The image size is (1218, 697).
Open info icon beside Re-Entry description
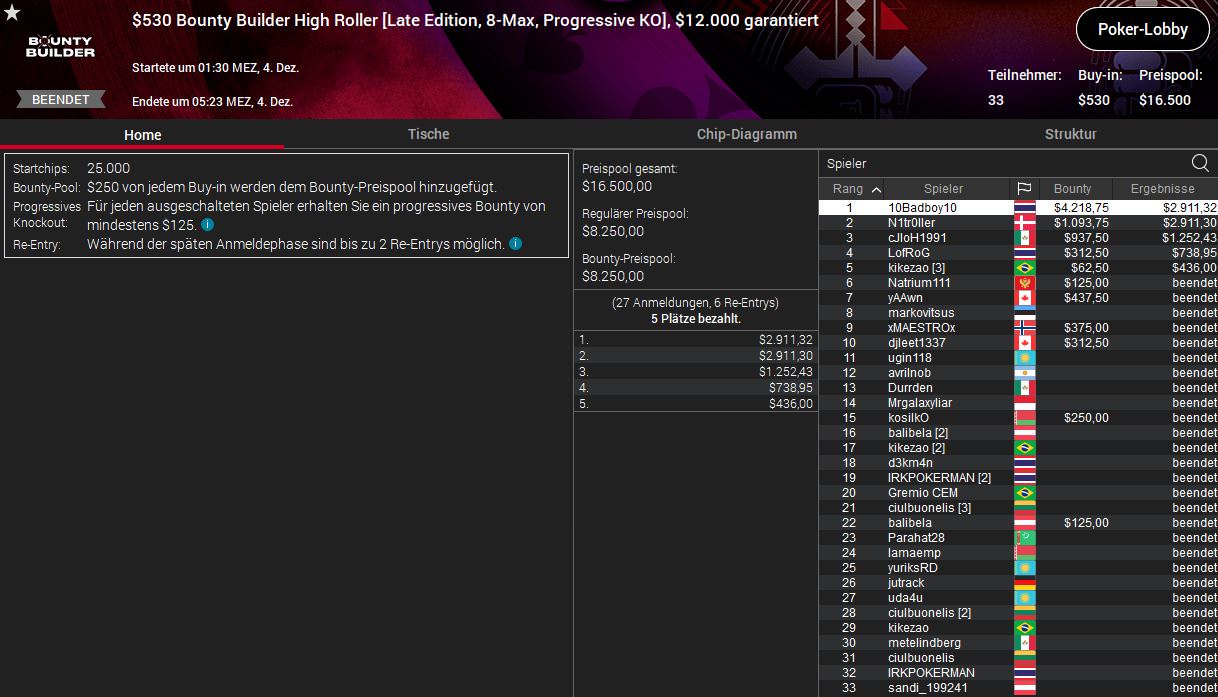tap(515, 244)
